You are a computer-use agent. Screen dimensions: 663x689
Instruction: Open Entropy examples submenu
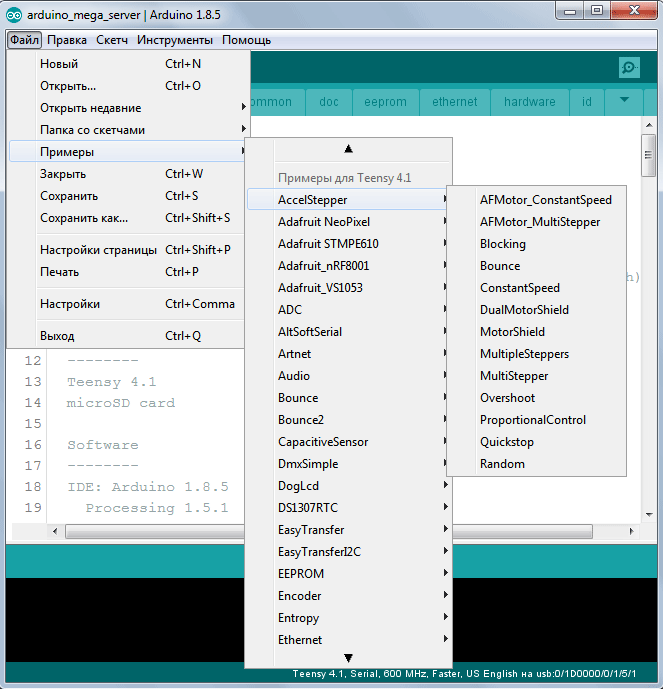click(348, 618)
